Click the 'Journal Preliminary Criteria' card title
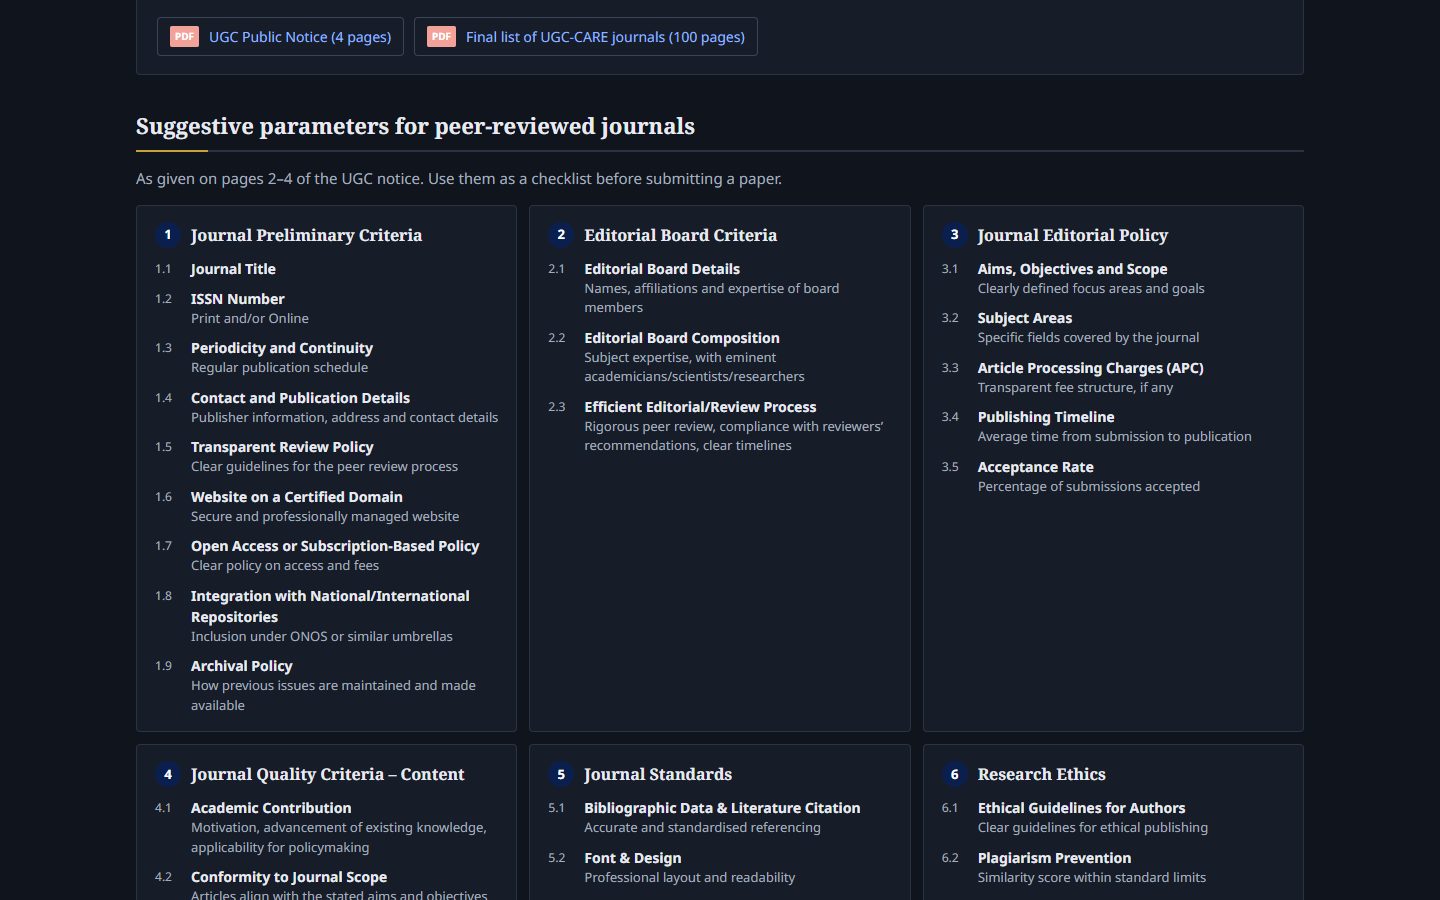 (306, 235)
